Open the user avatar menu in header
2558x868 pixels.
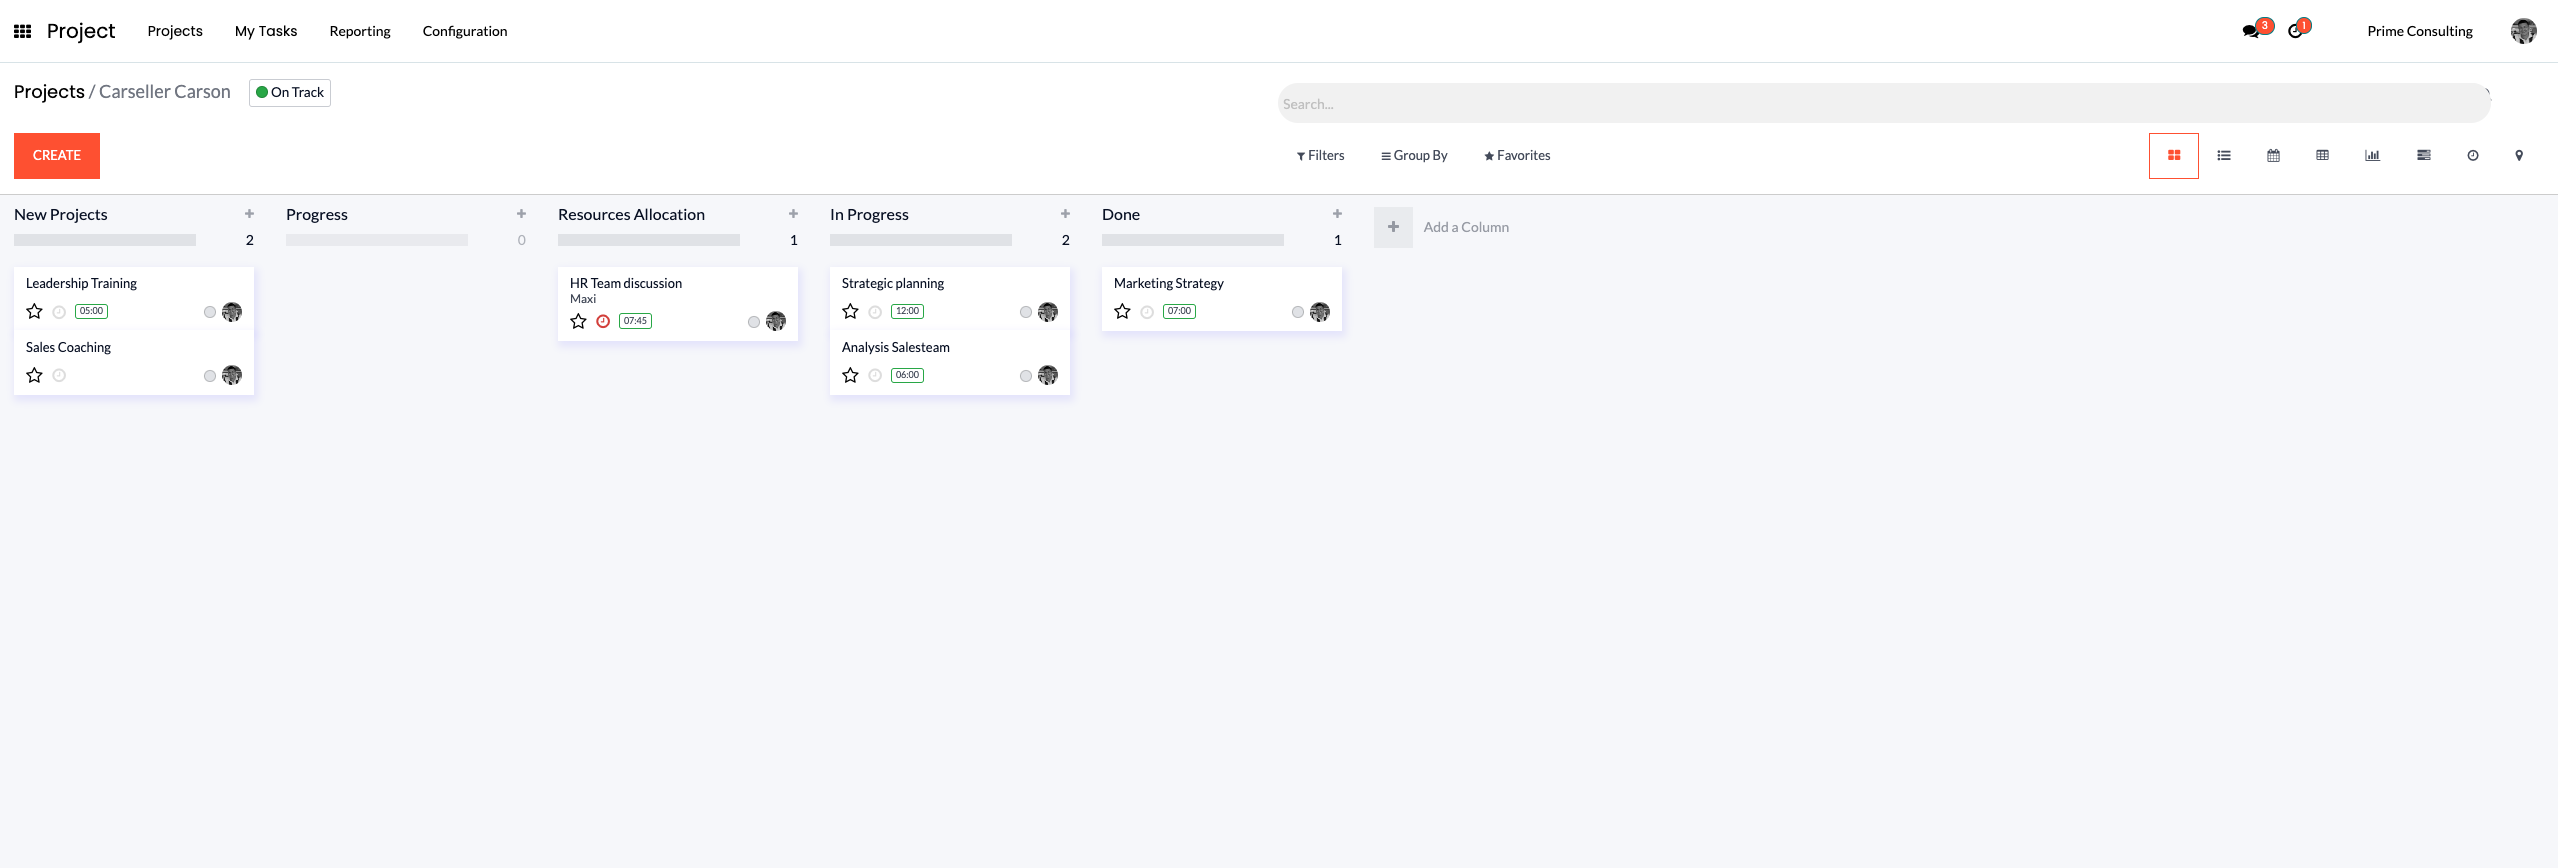tap(2523, 31)
